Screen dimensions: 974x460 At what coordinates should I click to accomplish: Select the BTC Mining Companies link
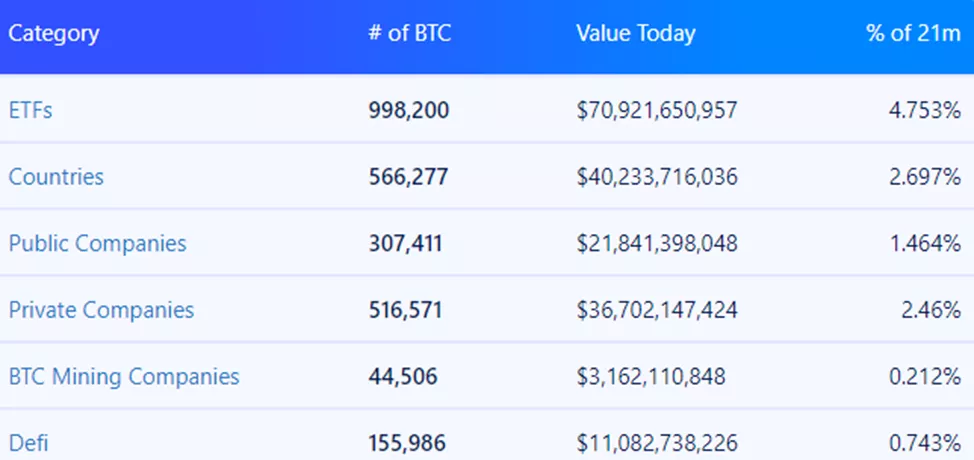point(124,376)
